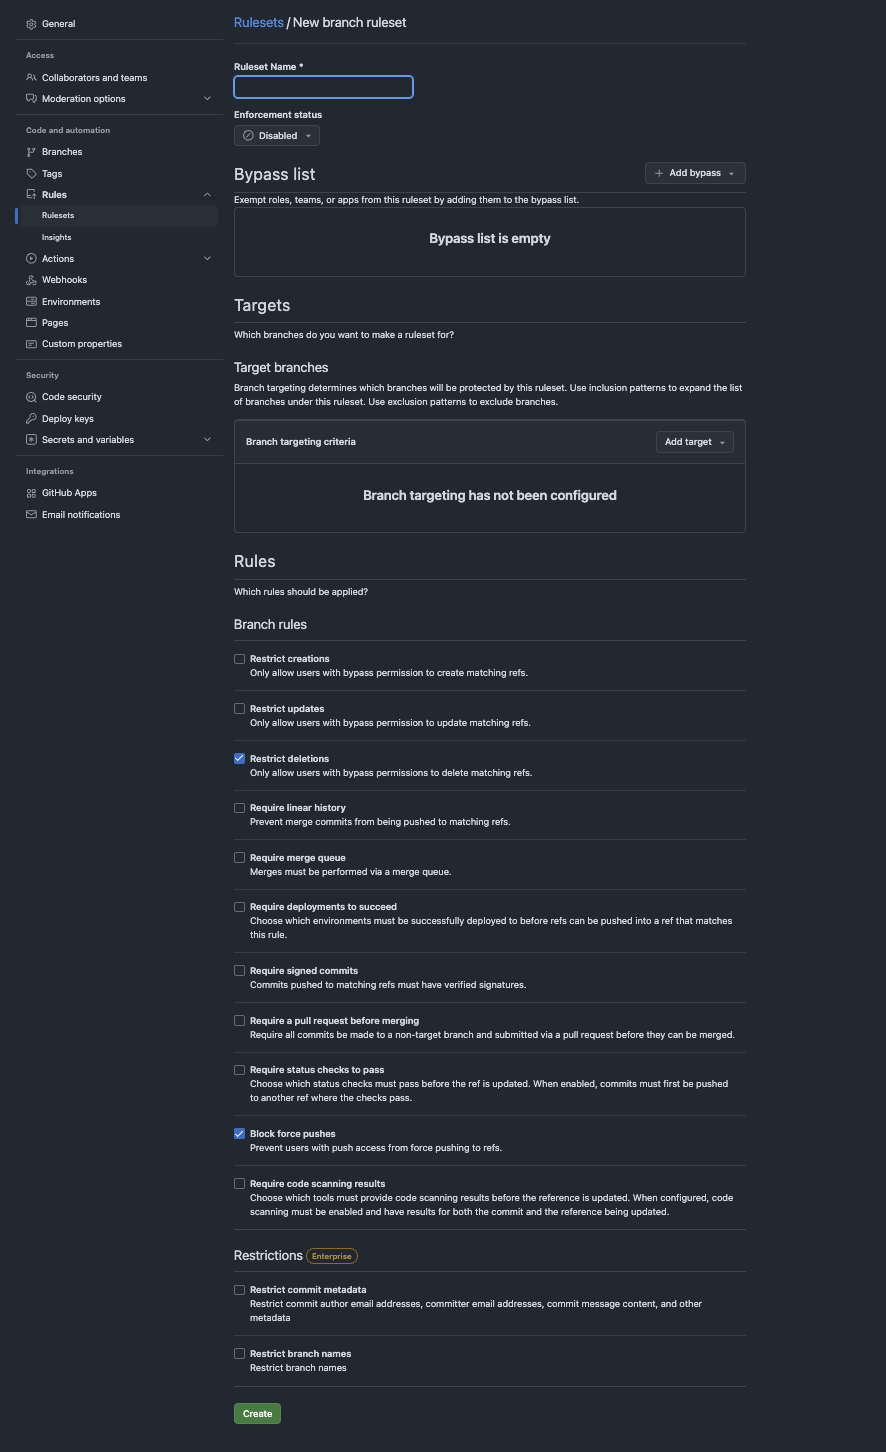Click the Webhooks icon in sidebar

pos(32,280)
